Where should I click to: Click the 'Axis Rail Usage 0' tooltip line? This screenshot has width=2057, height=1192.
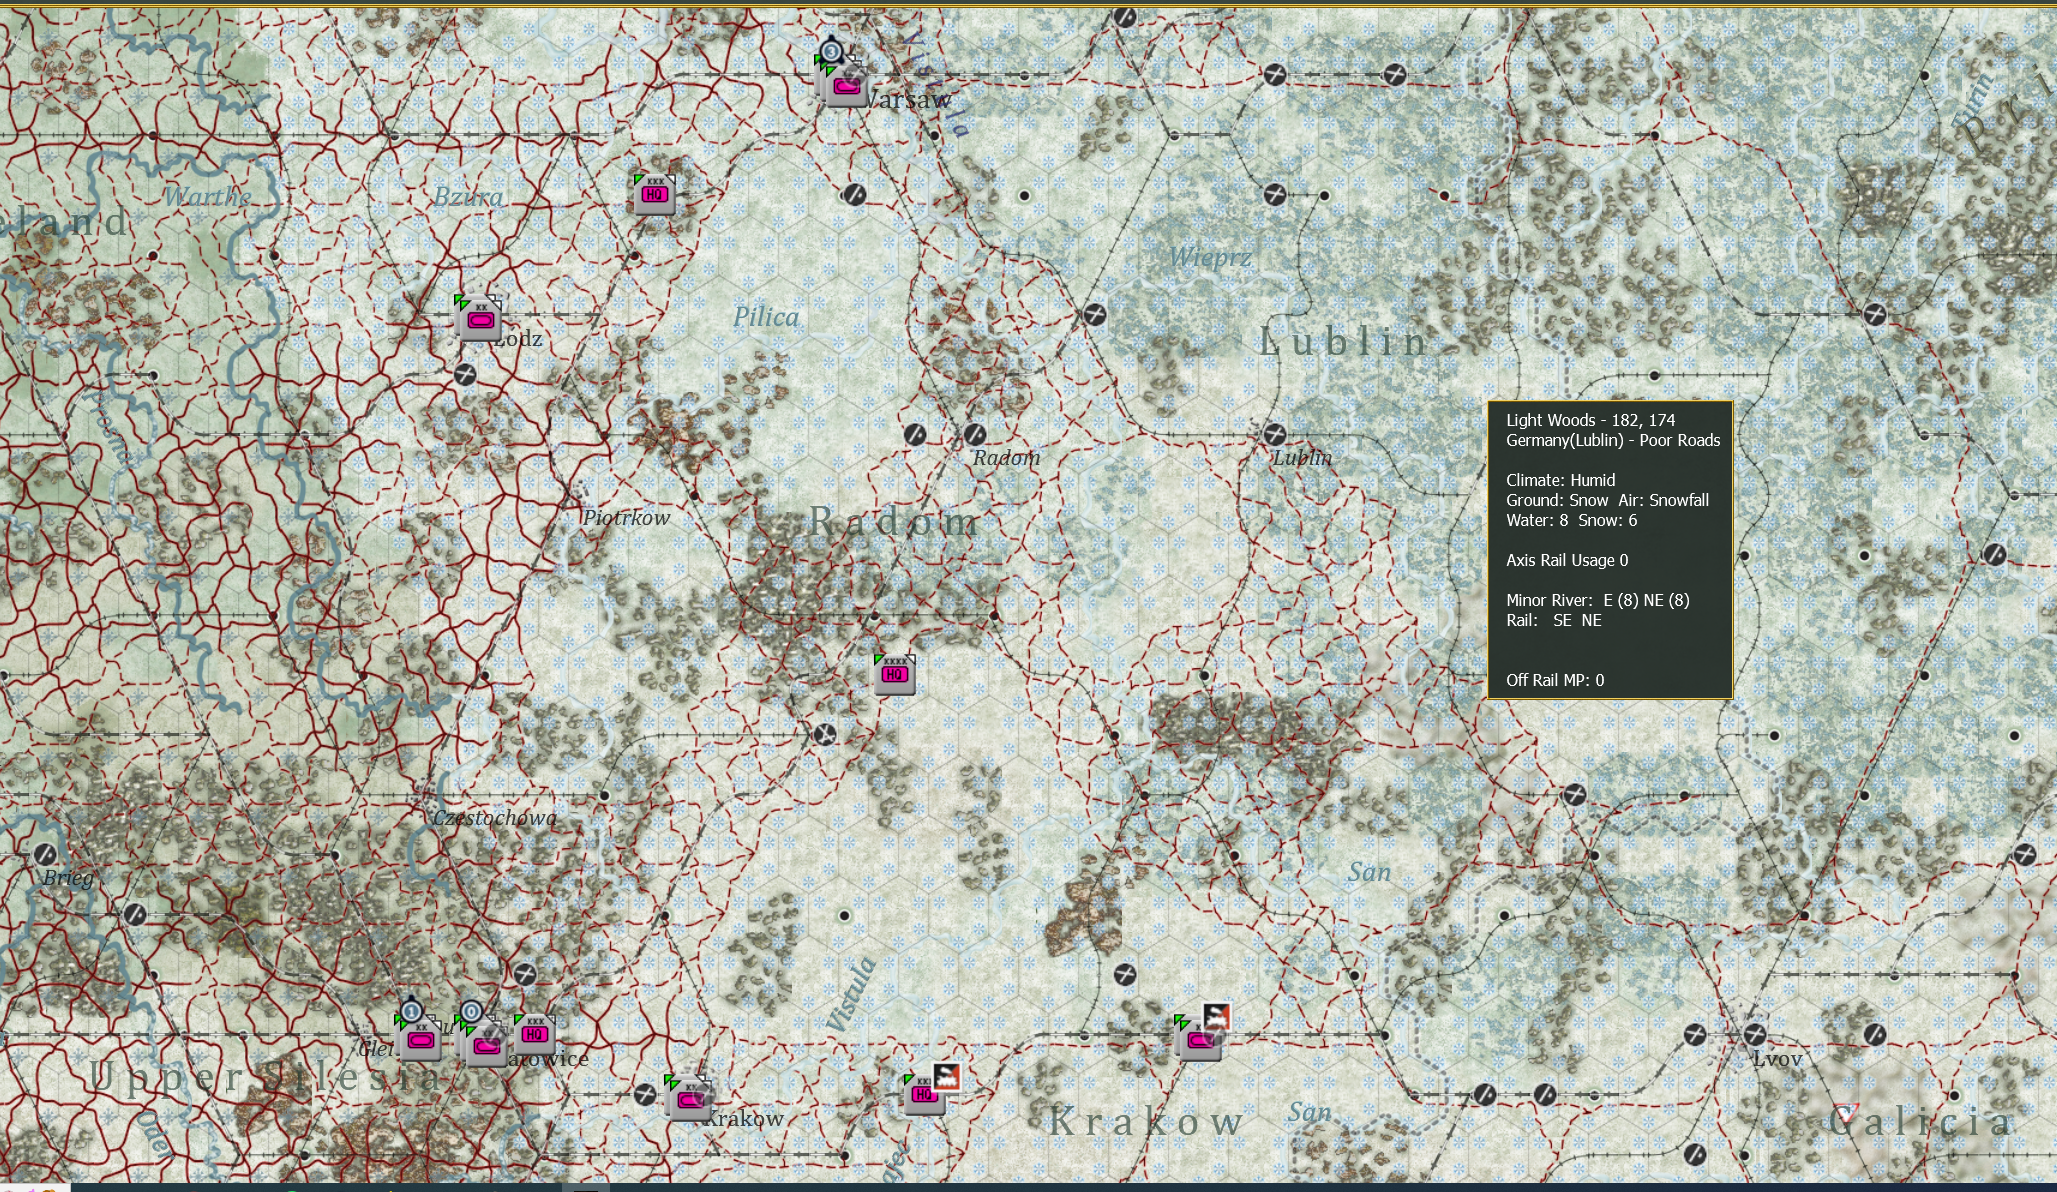(1567, 560)
